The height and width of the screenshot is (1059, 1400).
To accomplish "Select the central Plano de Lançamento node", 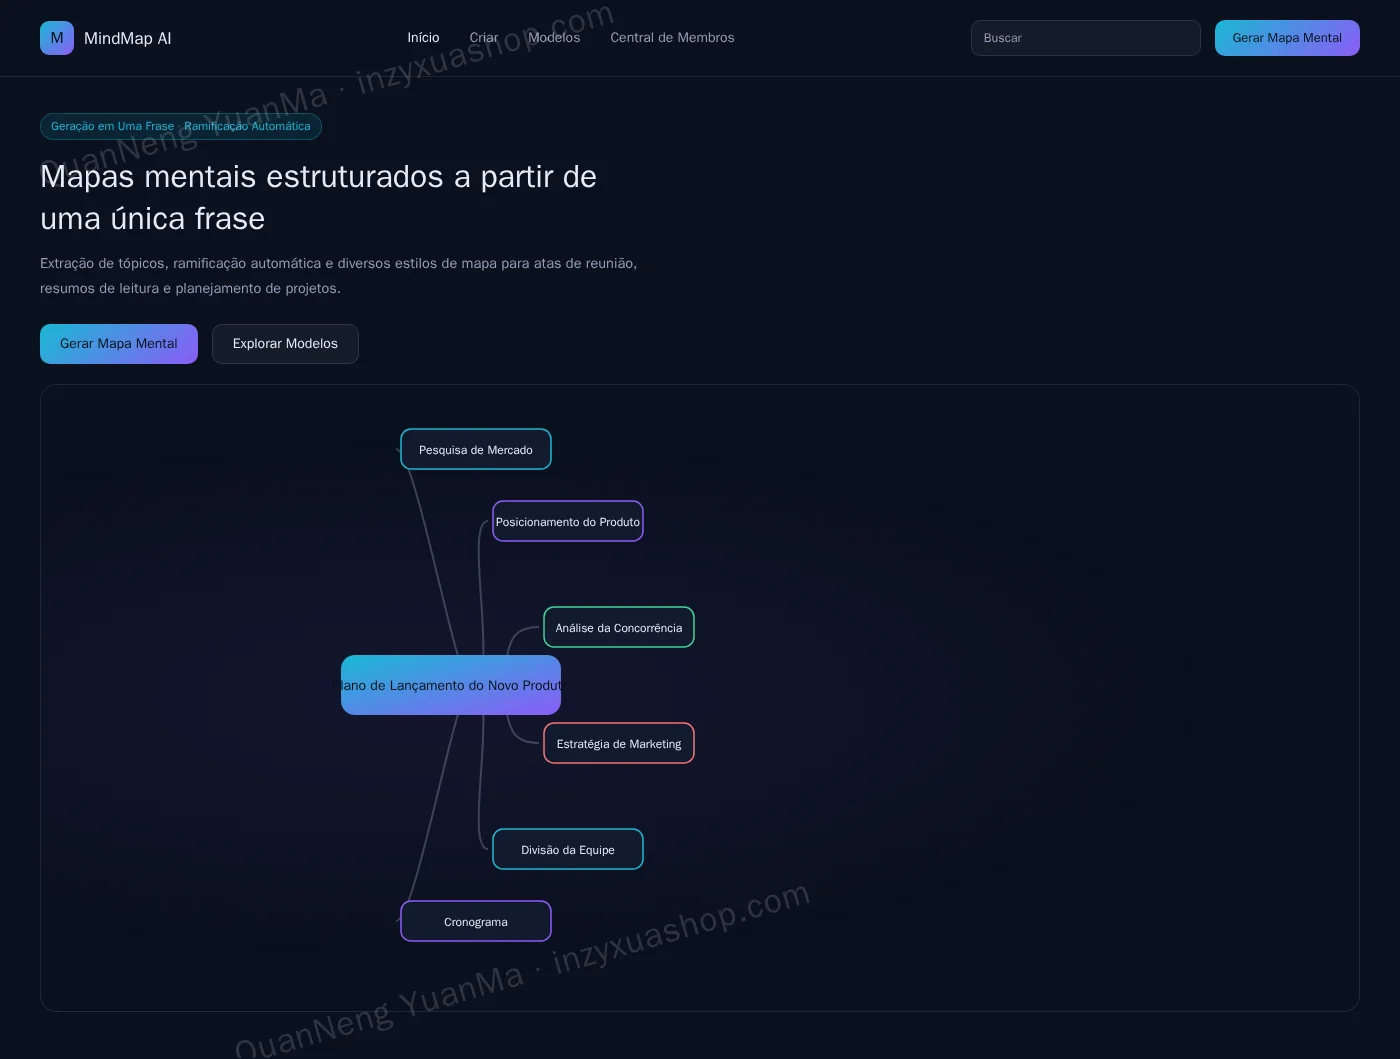I will click(451, 685).
